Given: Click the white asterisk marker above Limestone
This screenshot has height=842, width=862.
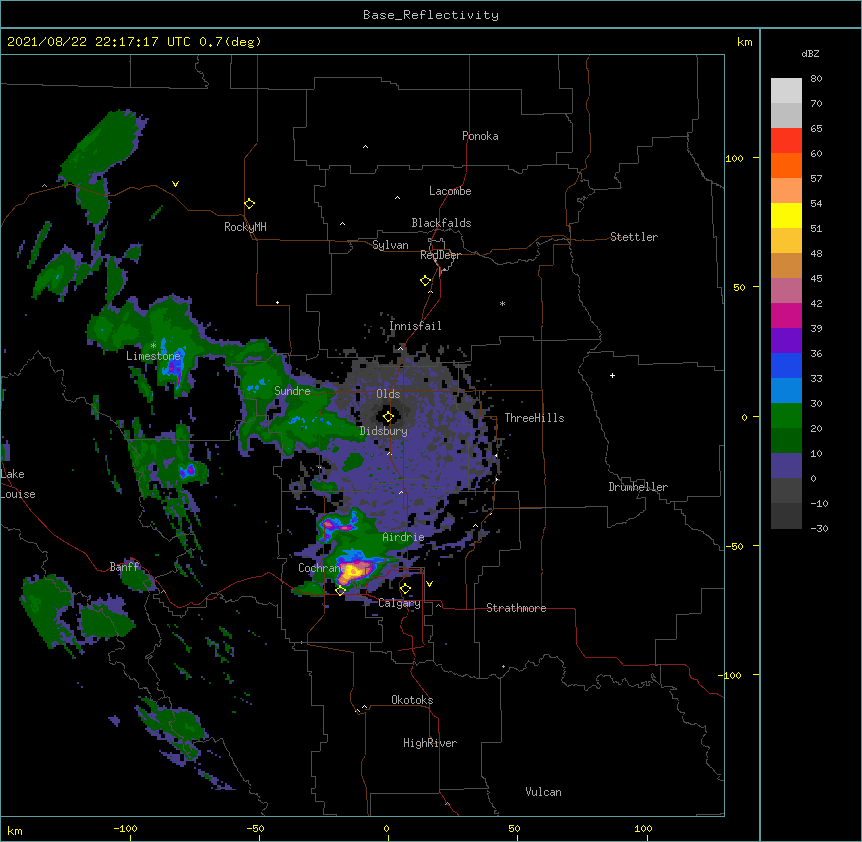Looking at the screenshot, I should coord(153,345).
